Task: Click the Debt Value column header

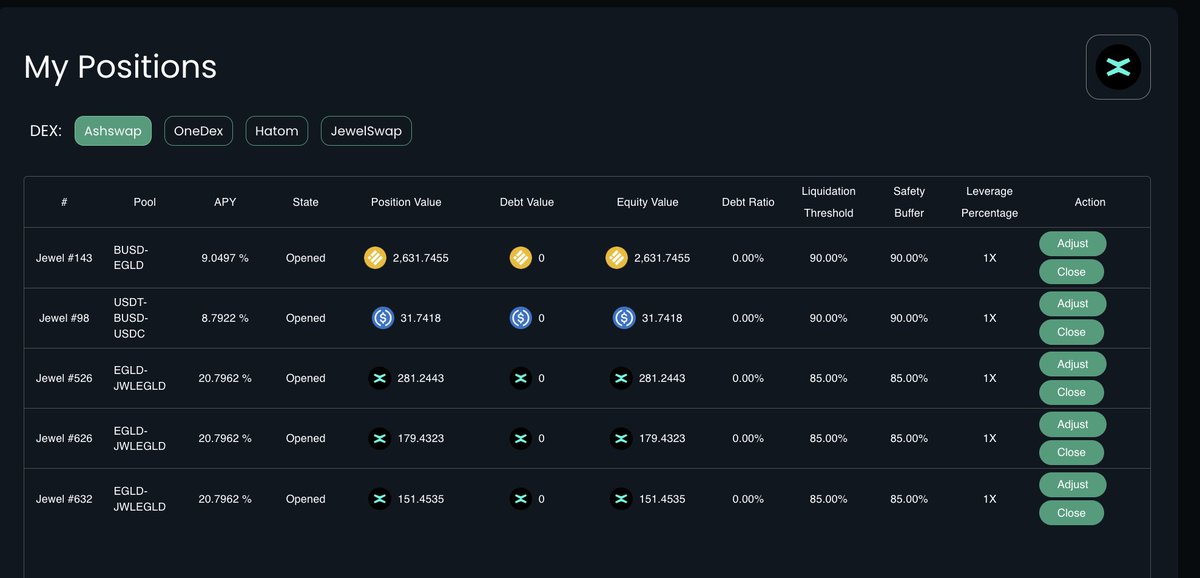Action: (x=526, y=202)
